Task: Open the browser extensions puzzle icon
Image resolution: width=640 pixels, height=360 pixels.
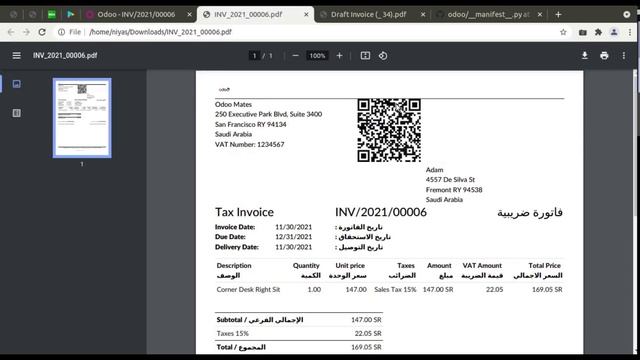Action: point(598,32)
